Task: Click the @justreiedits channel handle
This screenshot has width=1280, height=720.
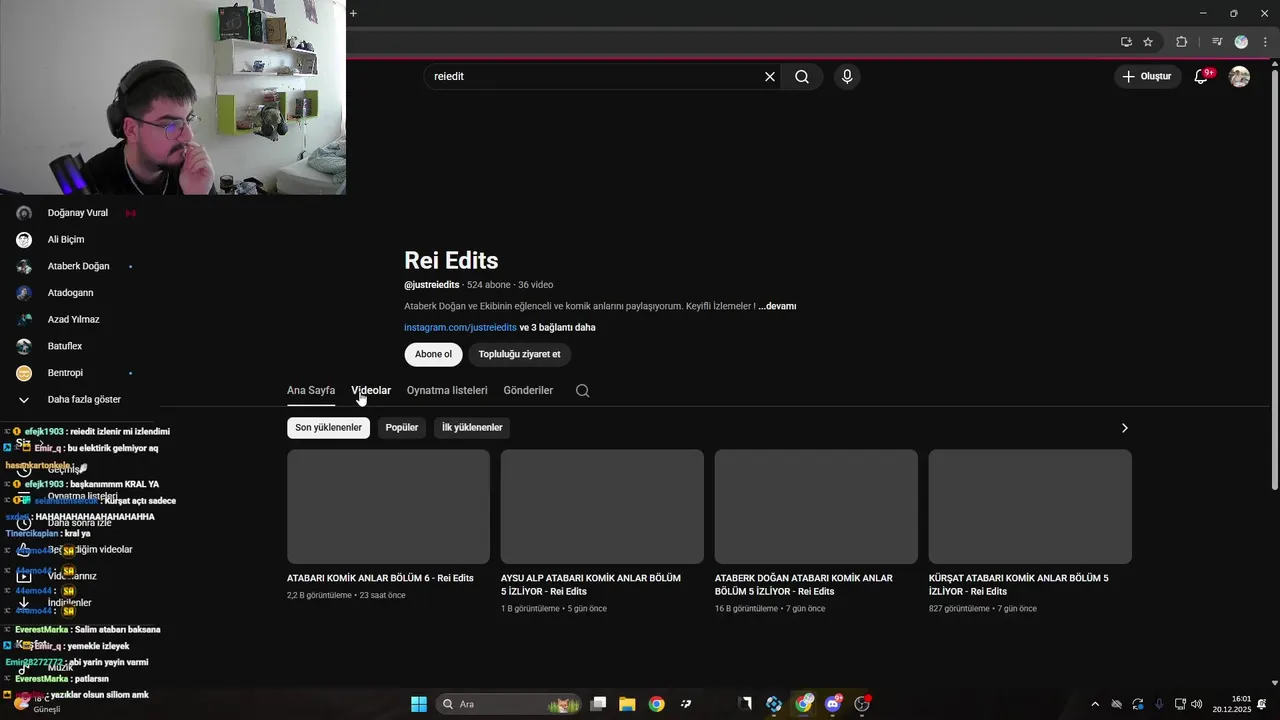Action: 432,285
